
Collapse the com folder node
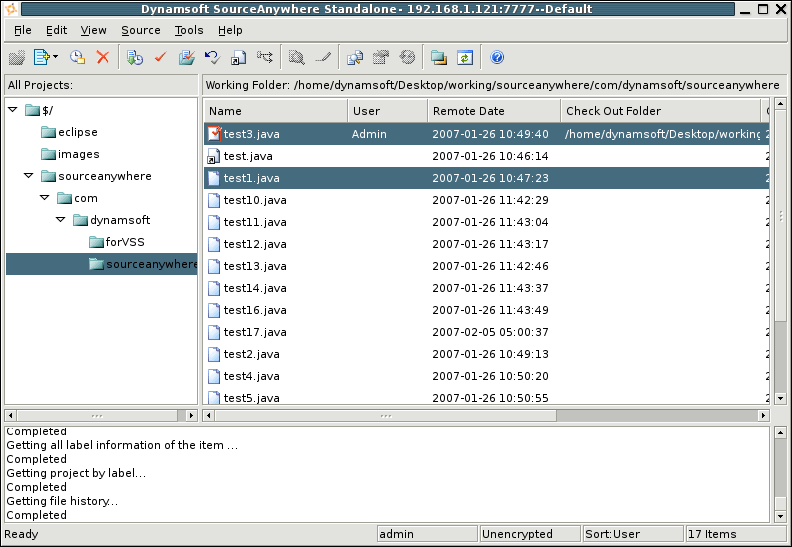(x=45, y=198)
